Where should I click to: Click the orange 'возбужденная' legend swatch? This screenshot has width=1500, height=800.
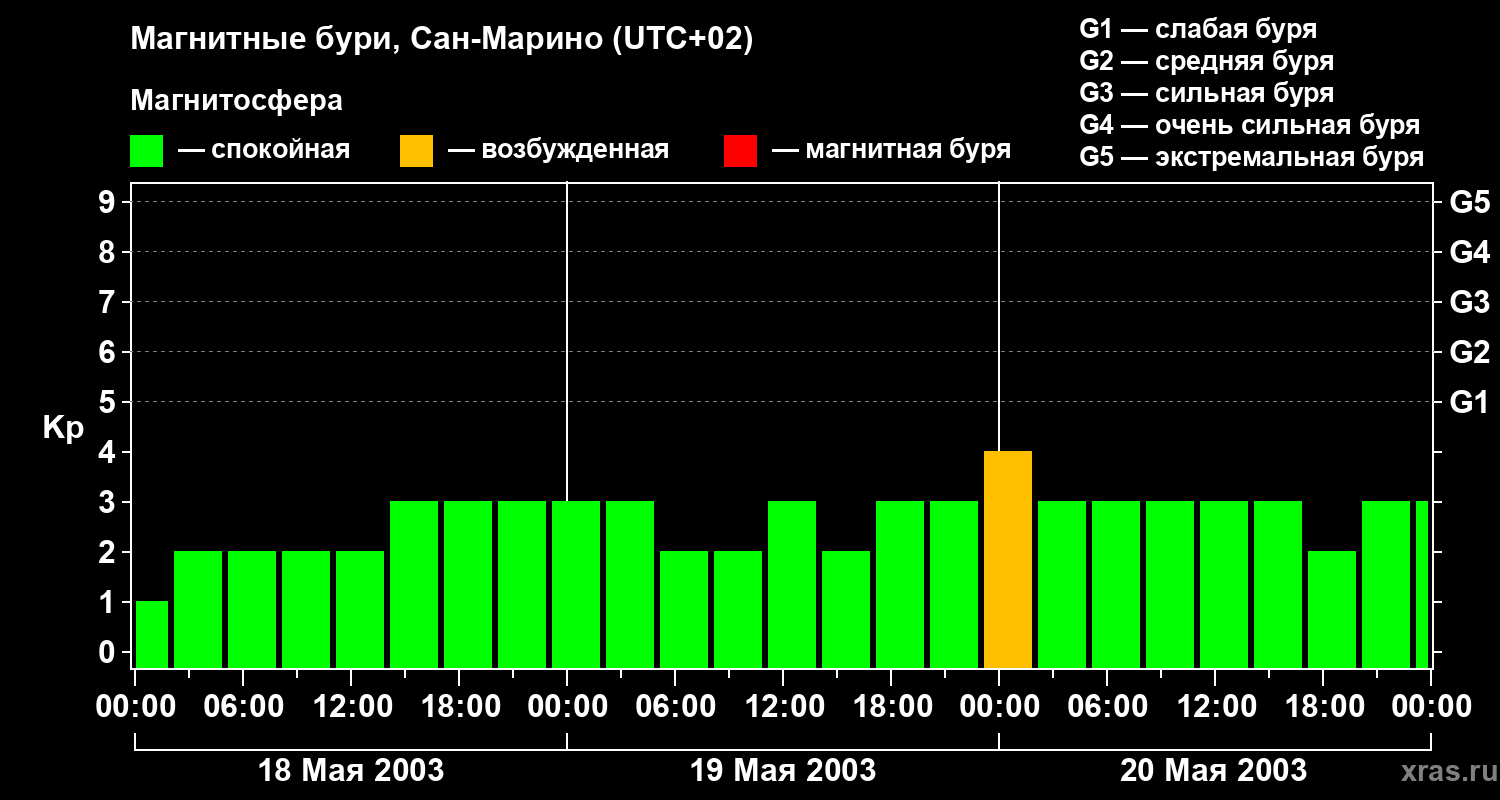[x=416, y=151]
